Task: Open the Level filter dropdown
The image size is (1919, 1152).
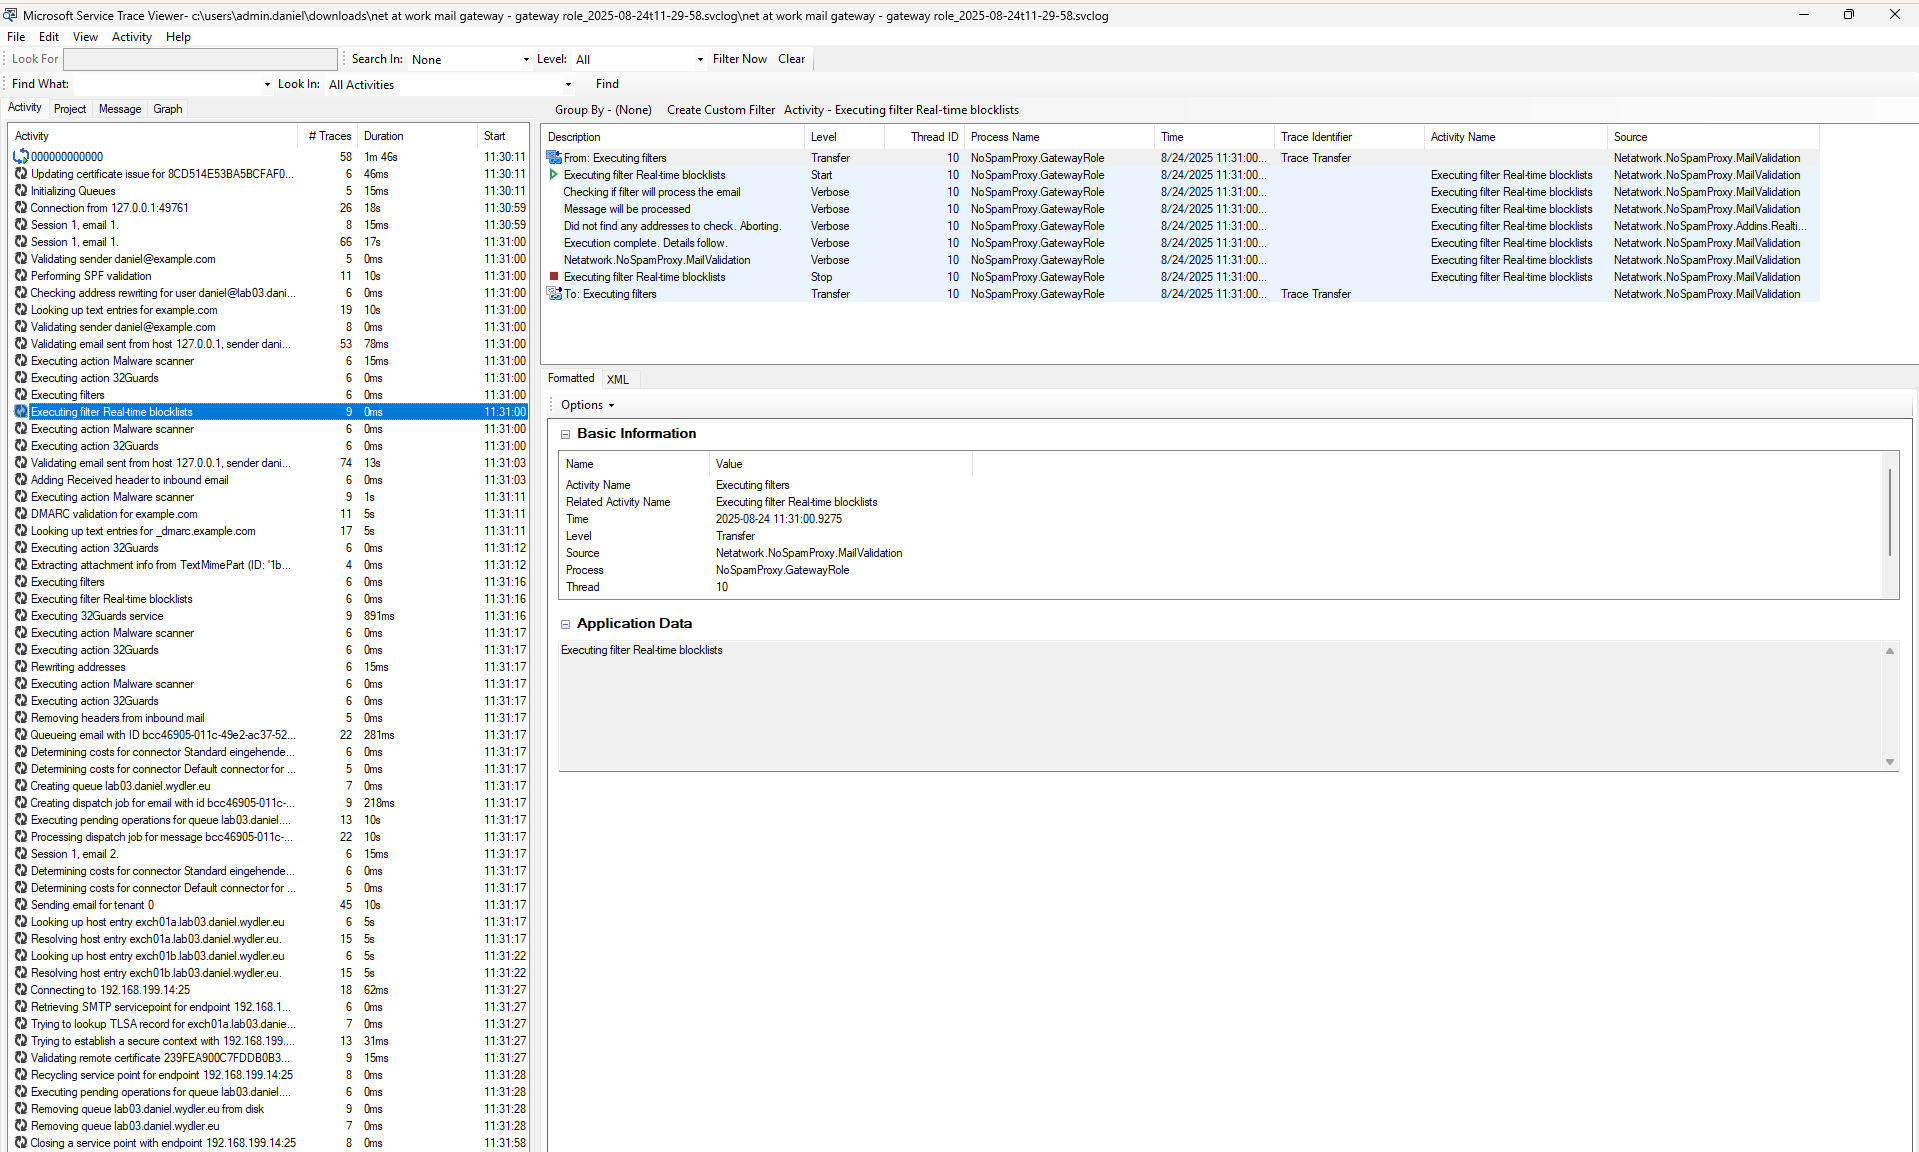Action: coord(700,60)
